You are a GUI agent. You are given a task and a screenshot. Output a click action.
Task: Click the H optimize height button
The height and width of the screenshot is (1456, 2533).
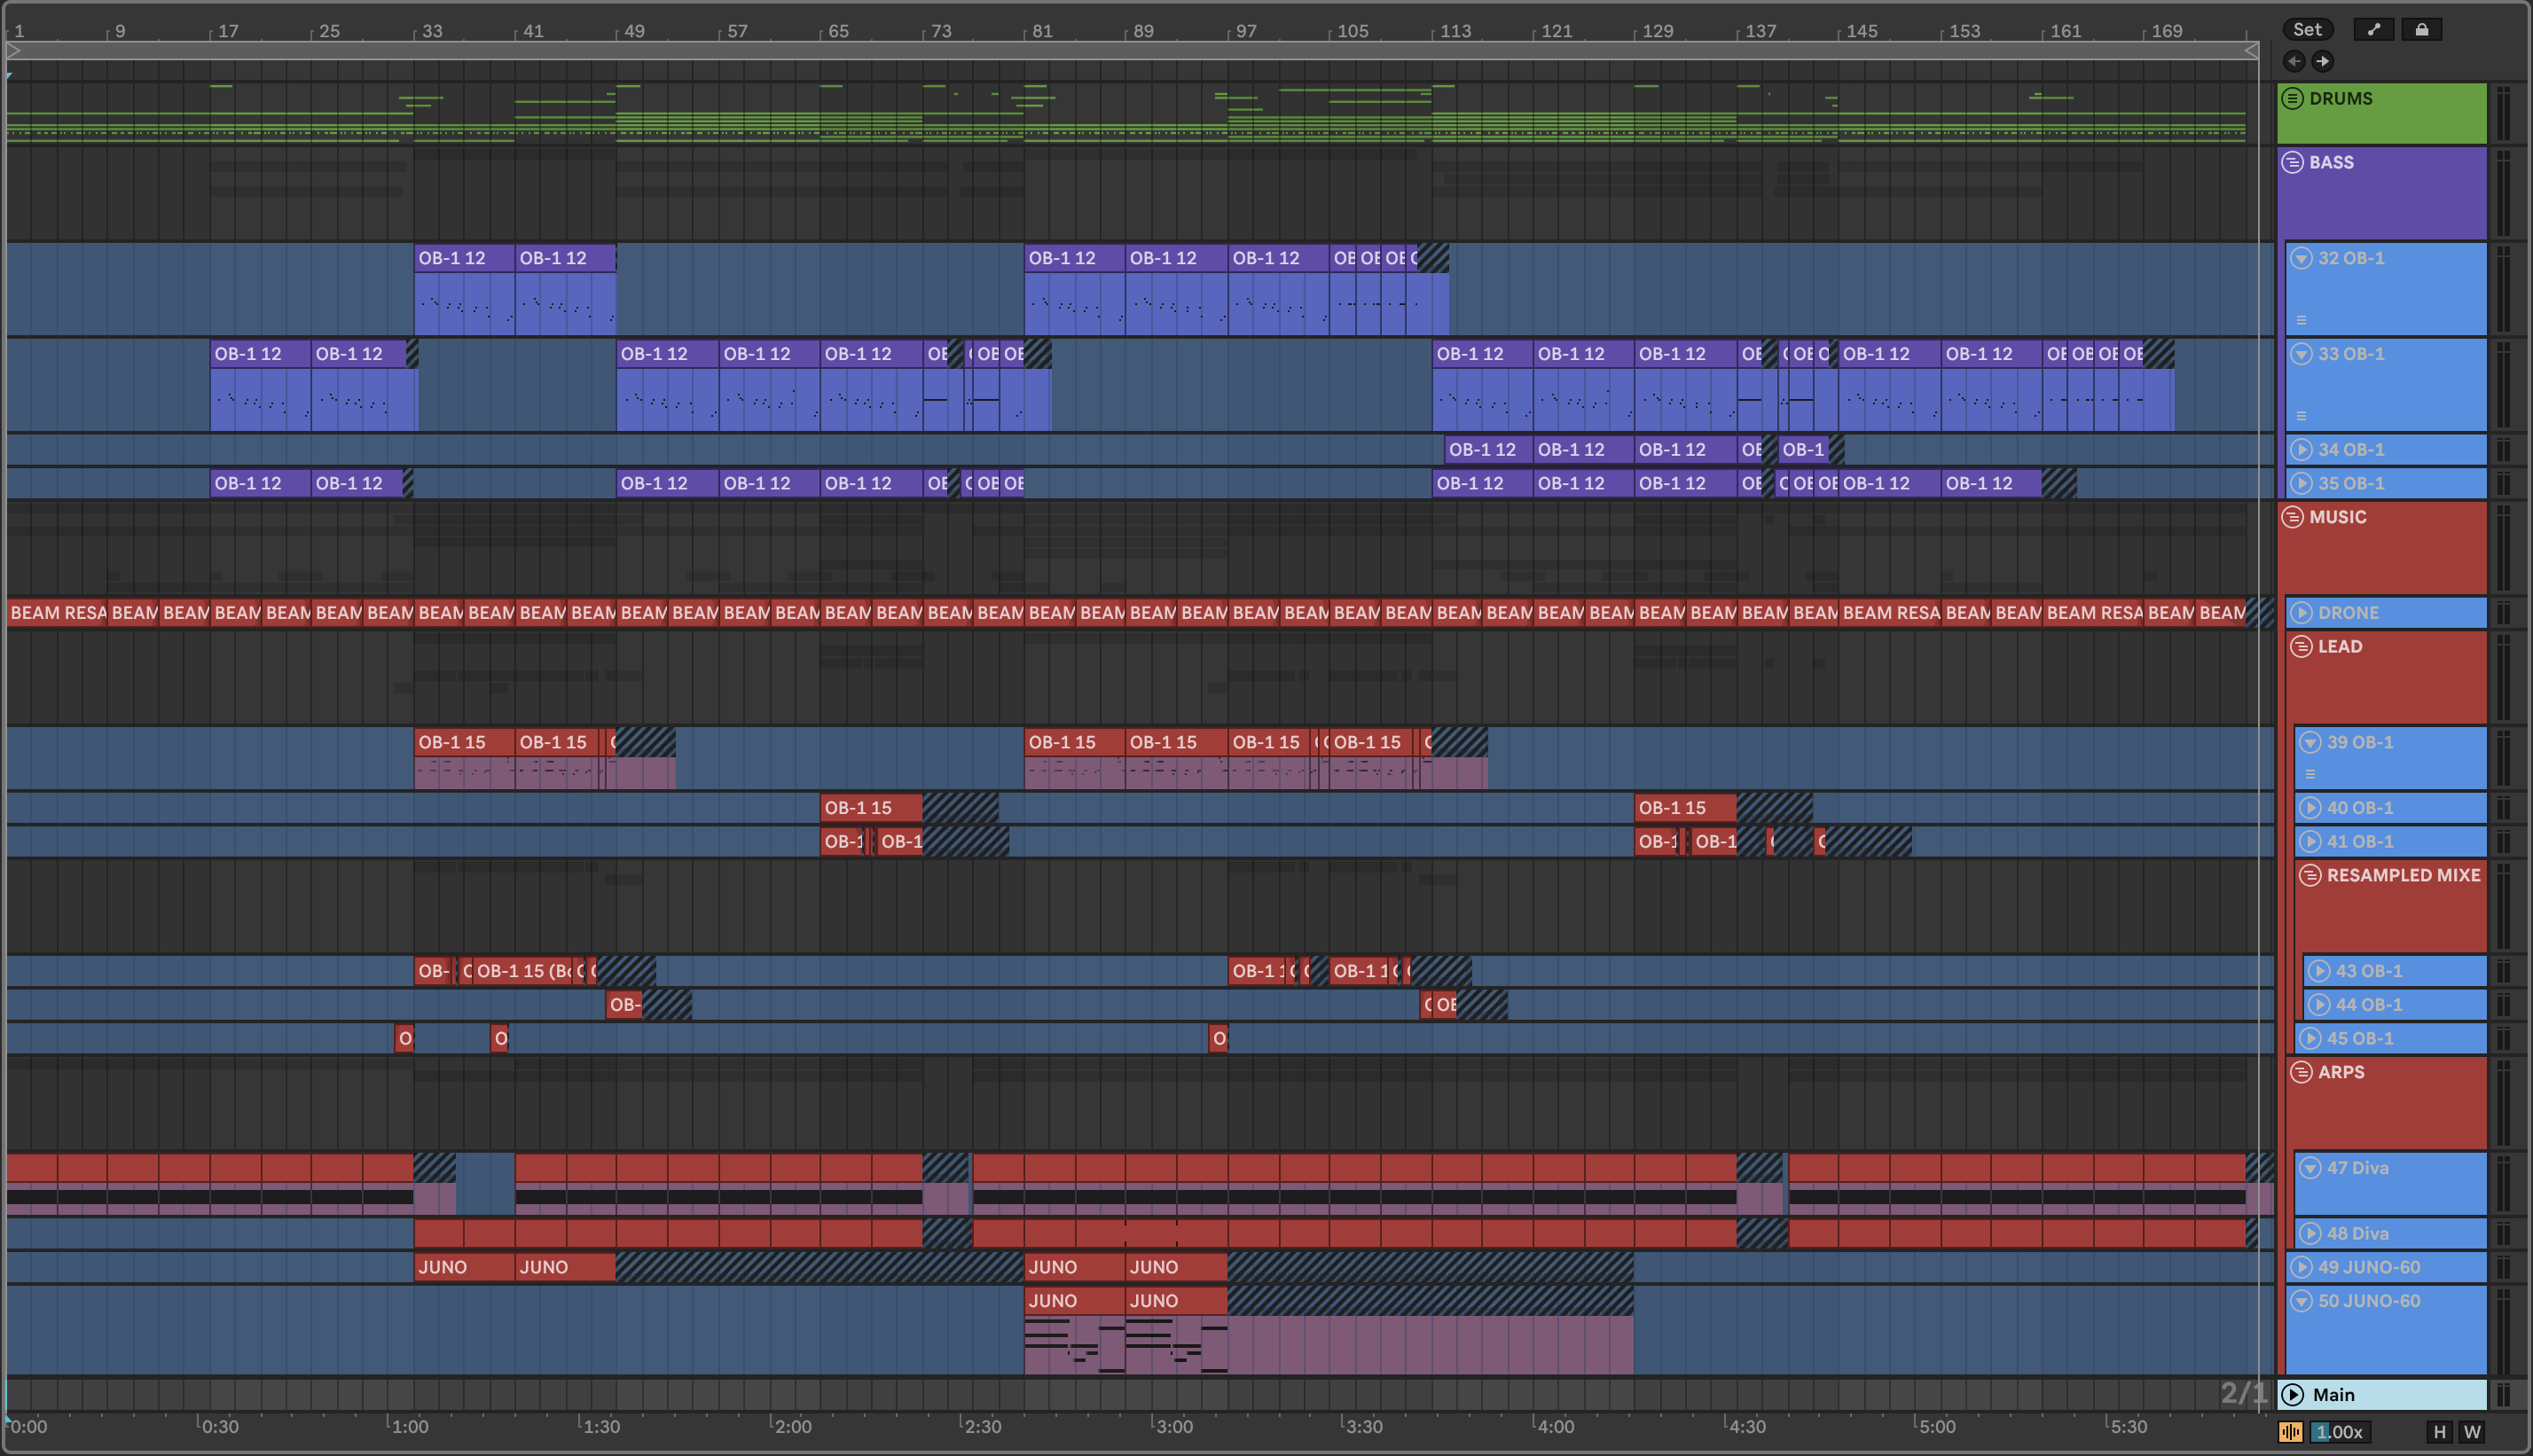[2440, 1432]
